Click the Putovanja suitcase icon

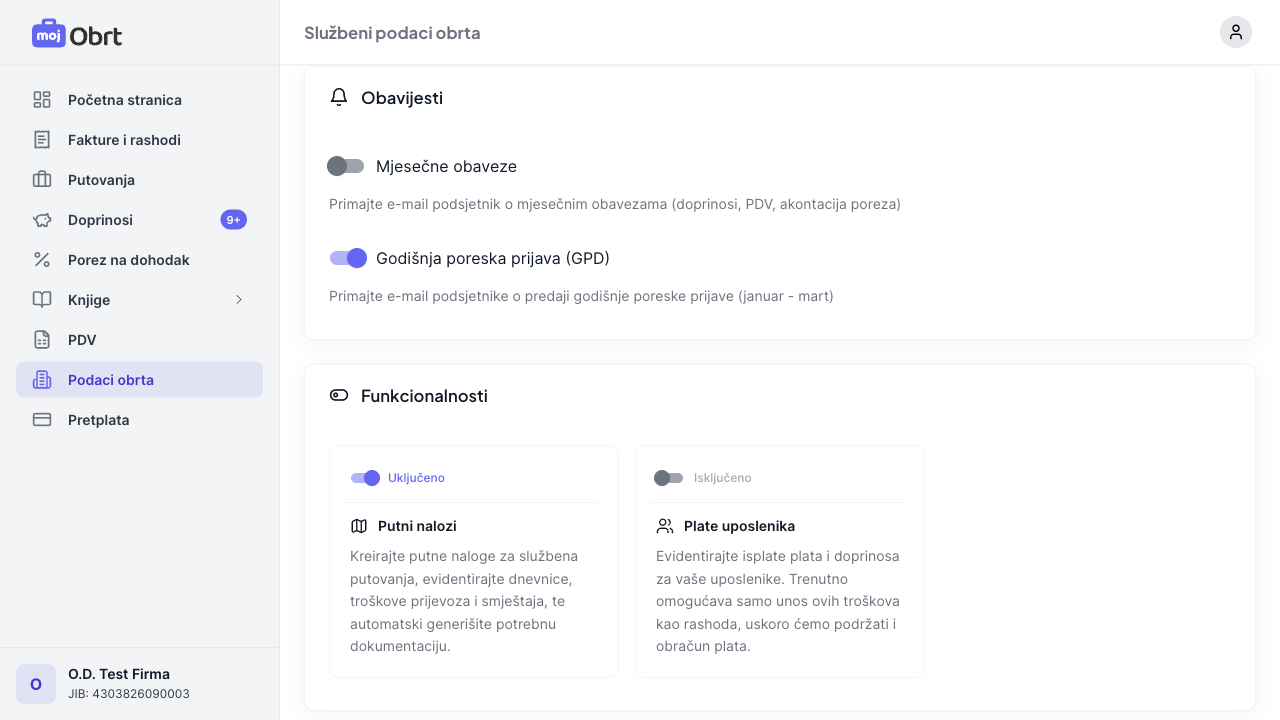tap(42, 180)
